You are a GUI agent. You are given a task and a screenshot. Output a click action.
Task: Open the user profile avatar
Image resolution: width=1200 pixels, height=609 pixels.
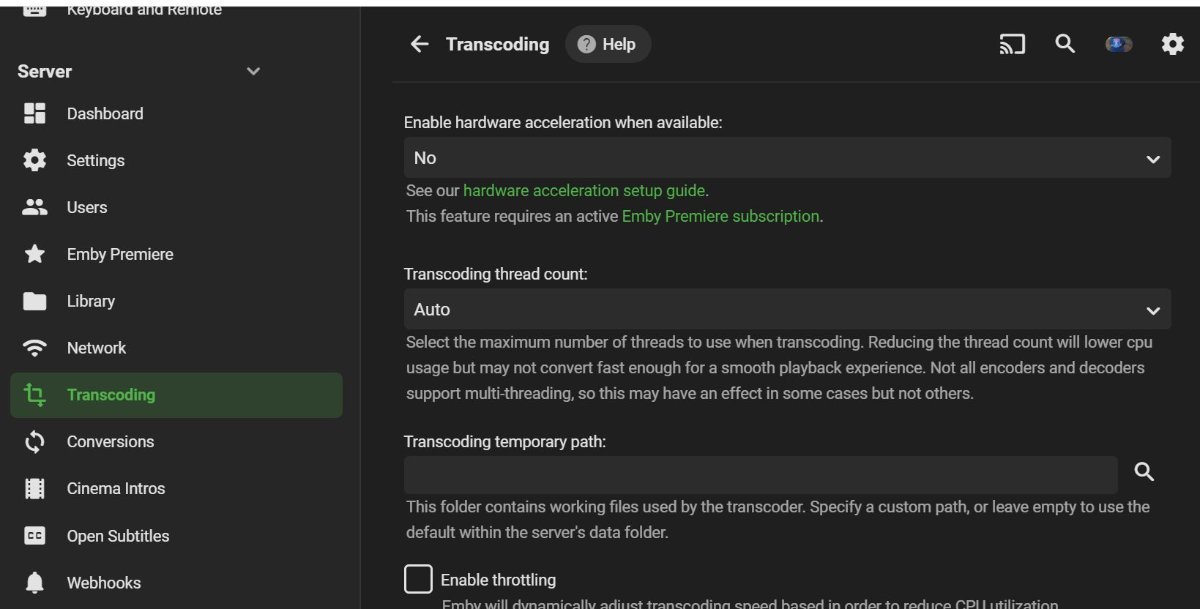[1118, 44]
